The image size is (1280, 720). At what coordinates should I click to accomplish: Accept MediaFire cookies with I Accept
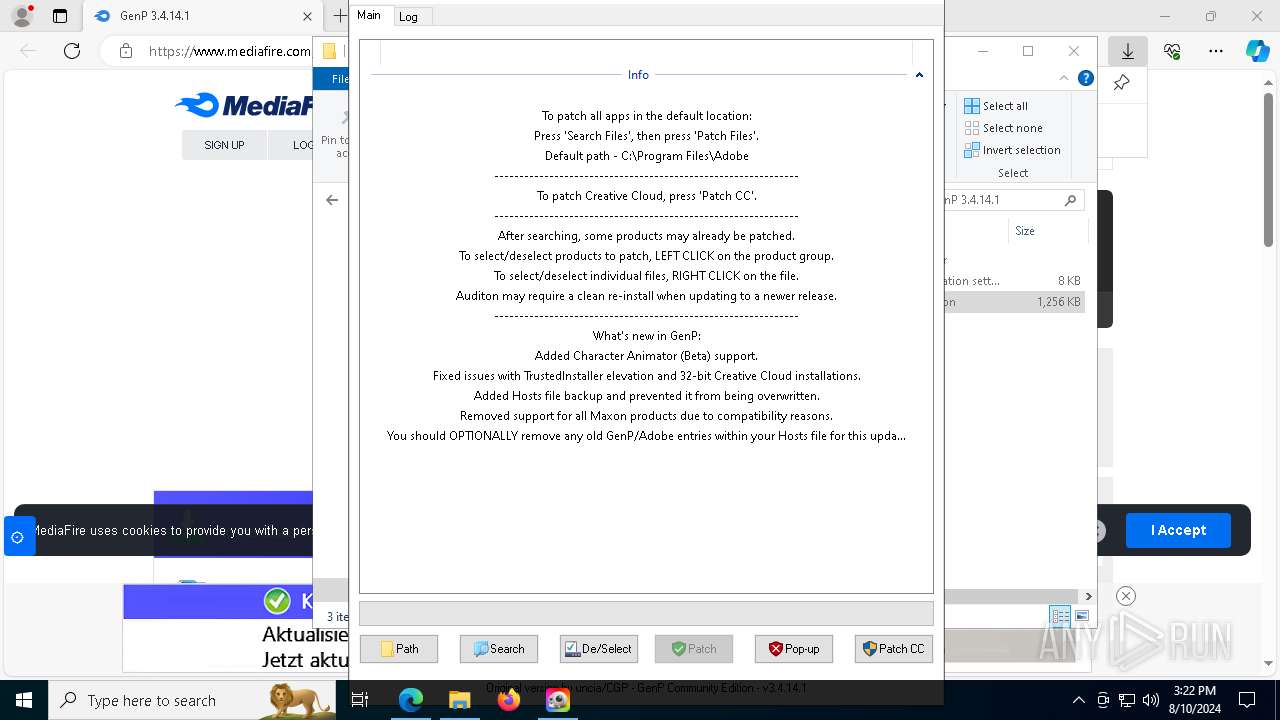click(1178, 530)
